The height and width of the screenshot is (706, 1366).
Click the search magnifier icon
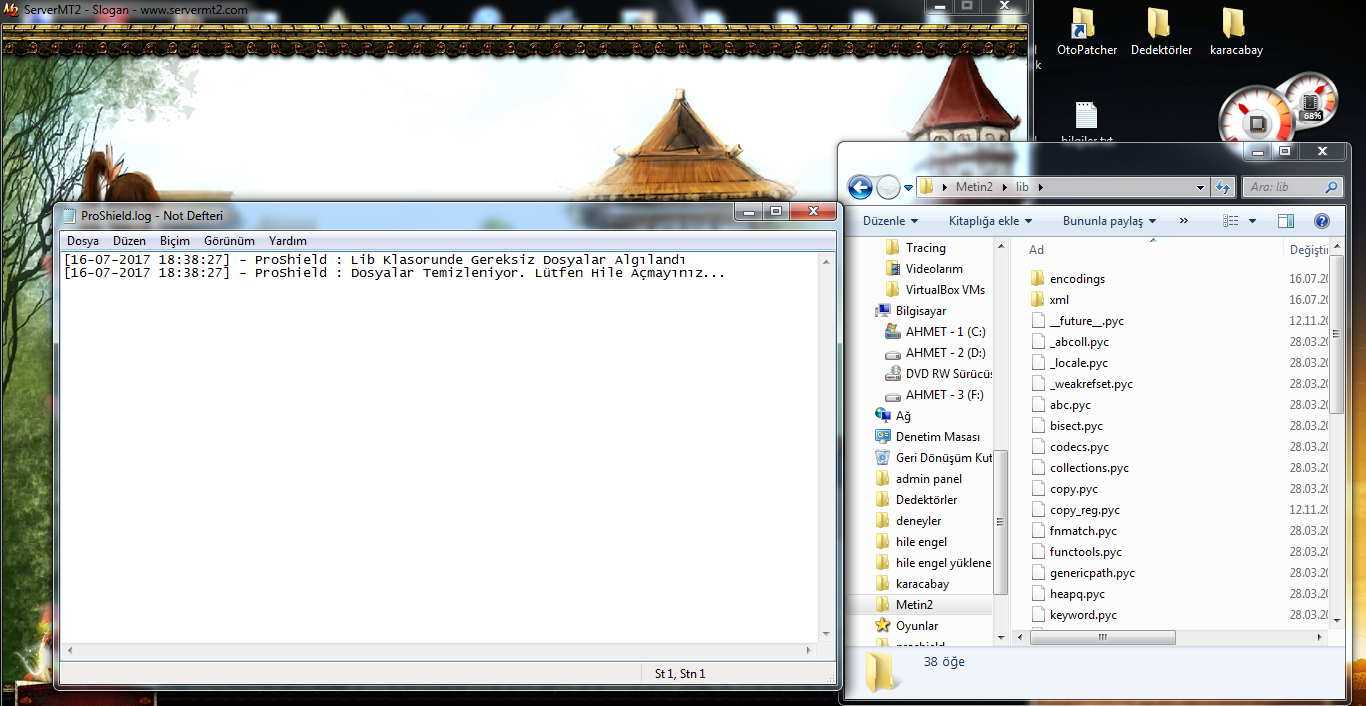coord(1331,187)
